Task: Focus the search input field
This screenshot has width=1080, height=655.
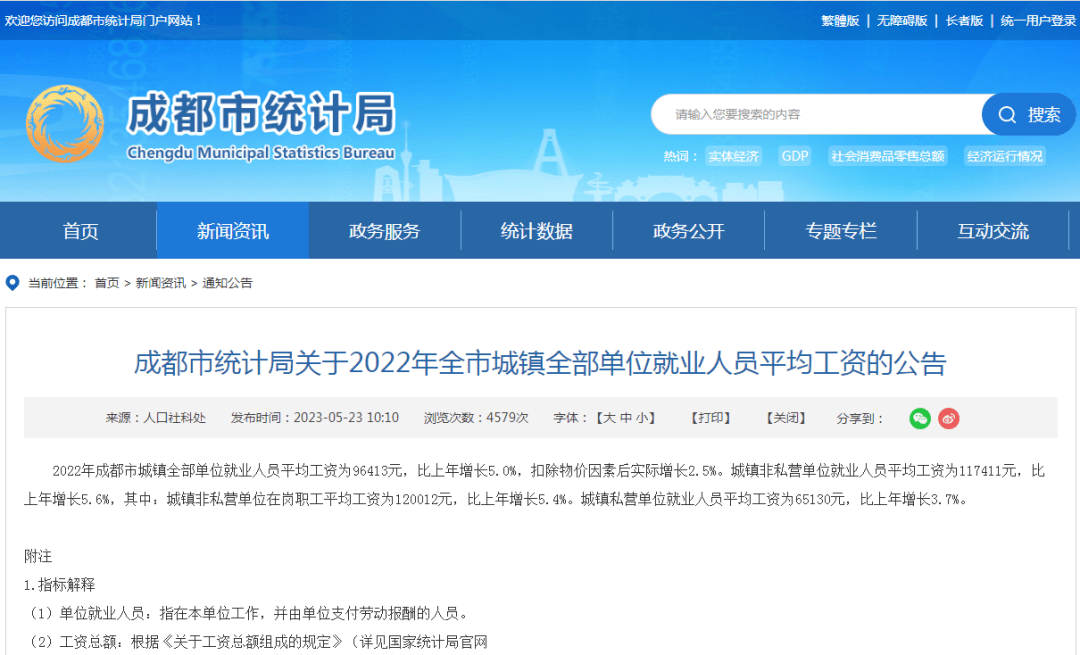Action: tap(817, 114)
